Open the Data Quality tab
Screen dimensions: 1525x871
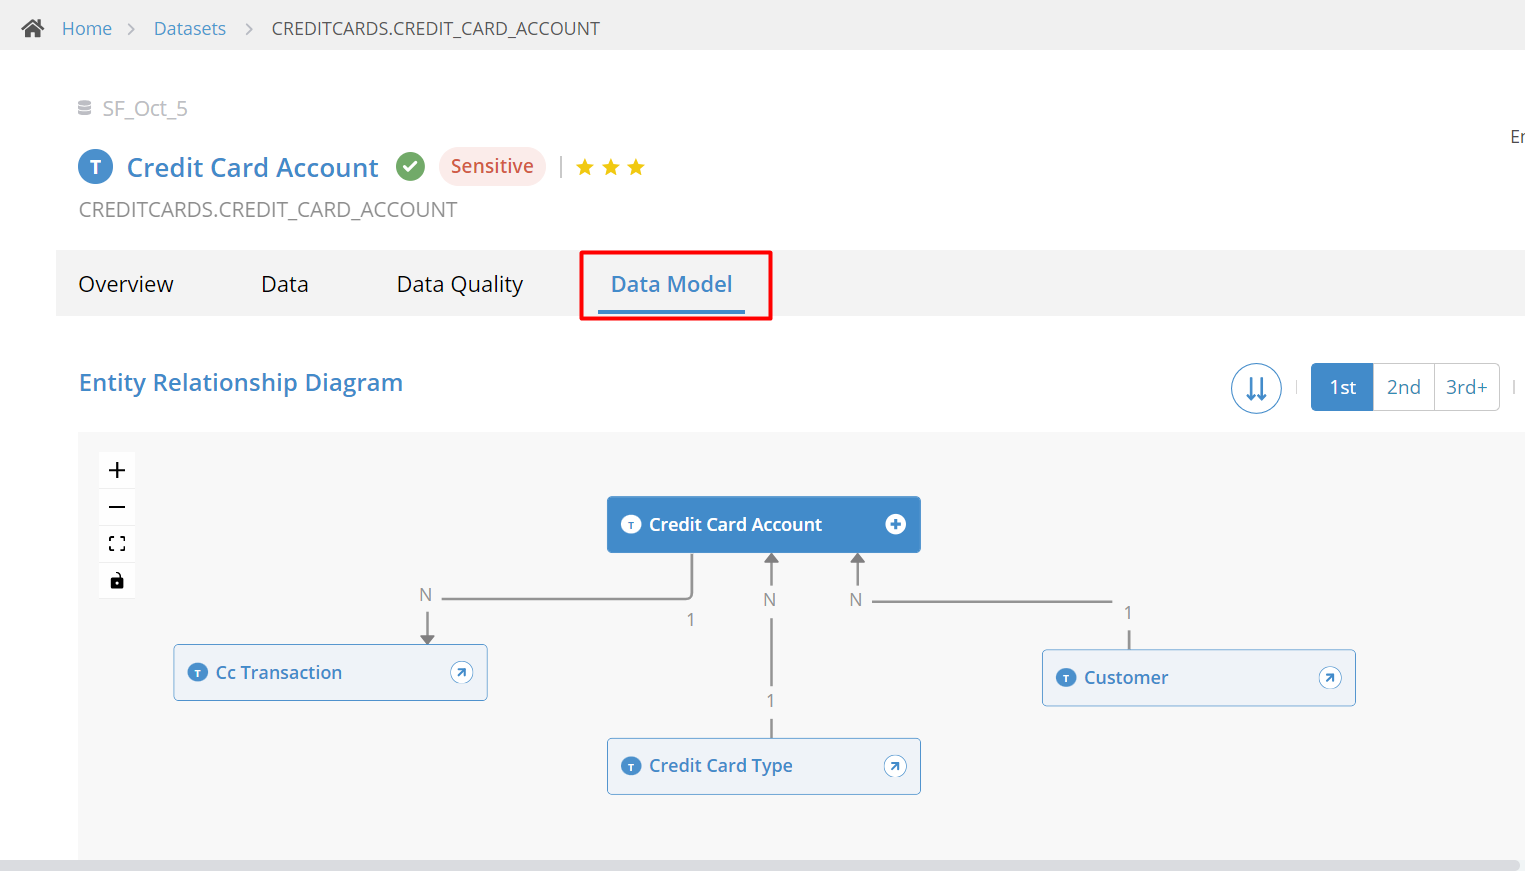click(x=460, y=284)
